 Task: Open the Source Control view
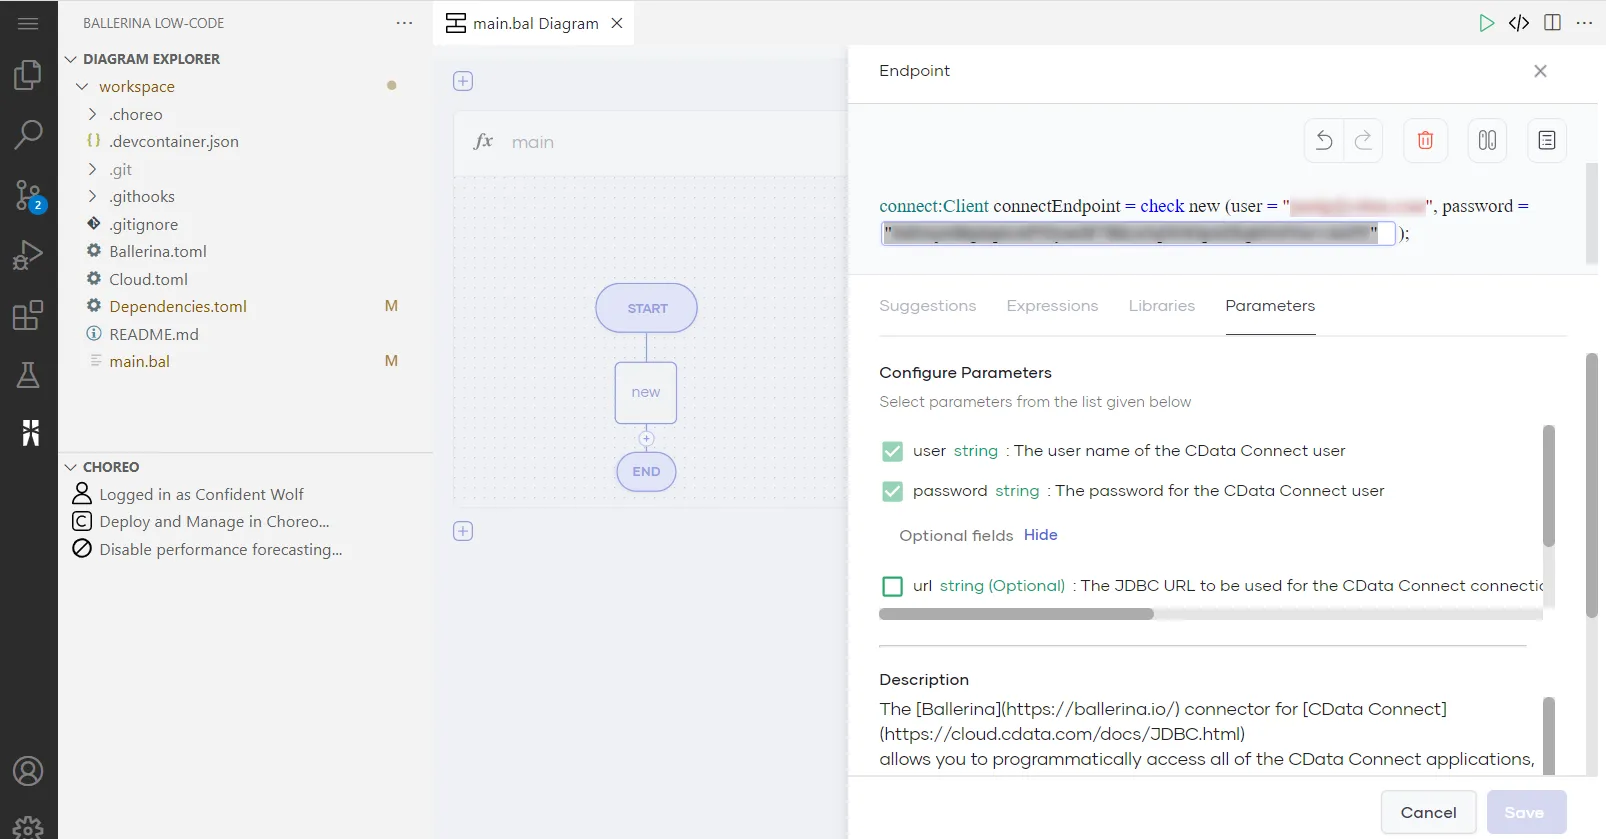tap(28, 195)
